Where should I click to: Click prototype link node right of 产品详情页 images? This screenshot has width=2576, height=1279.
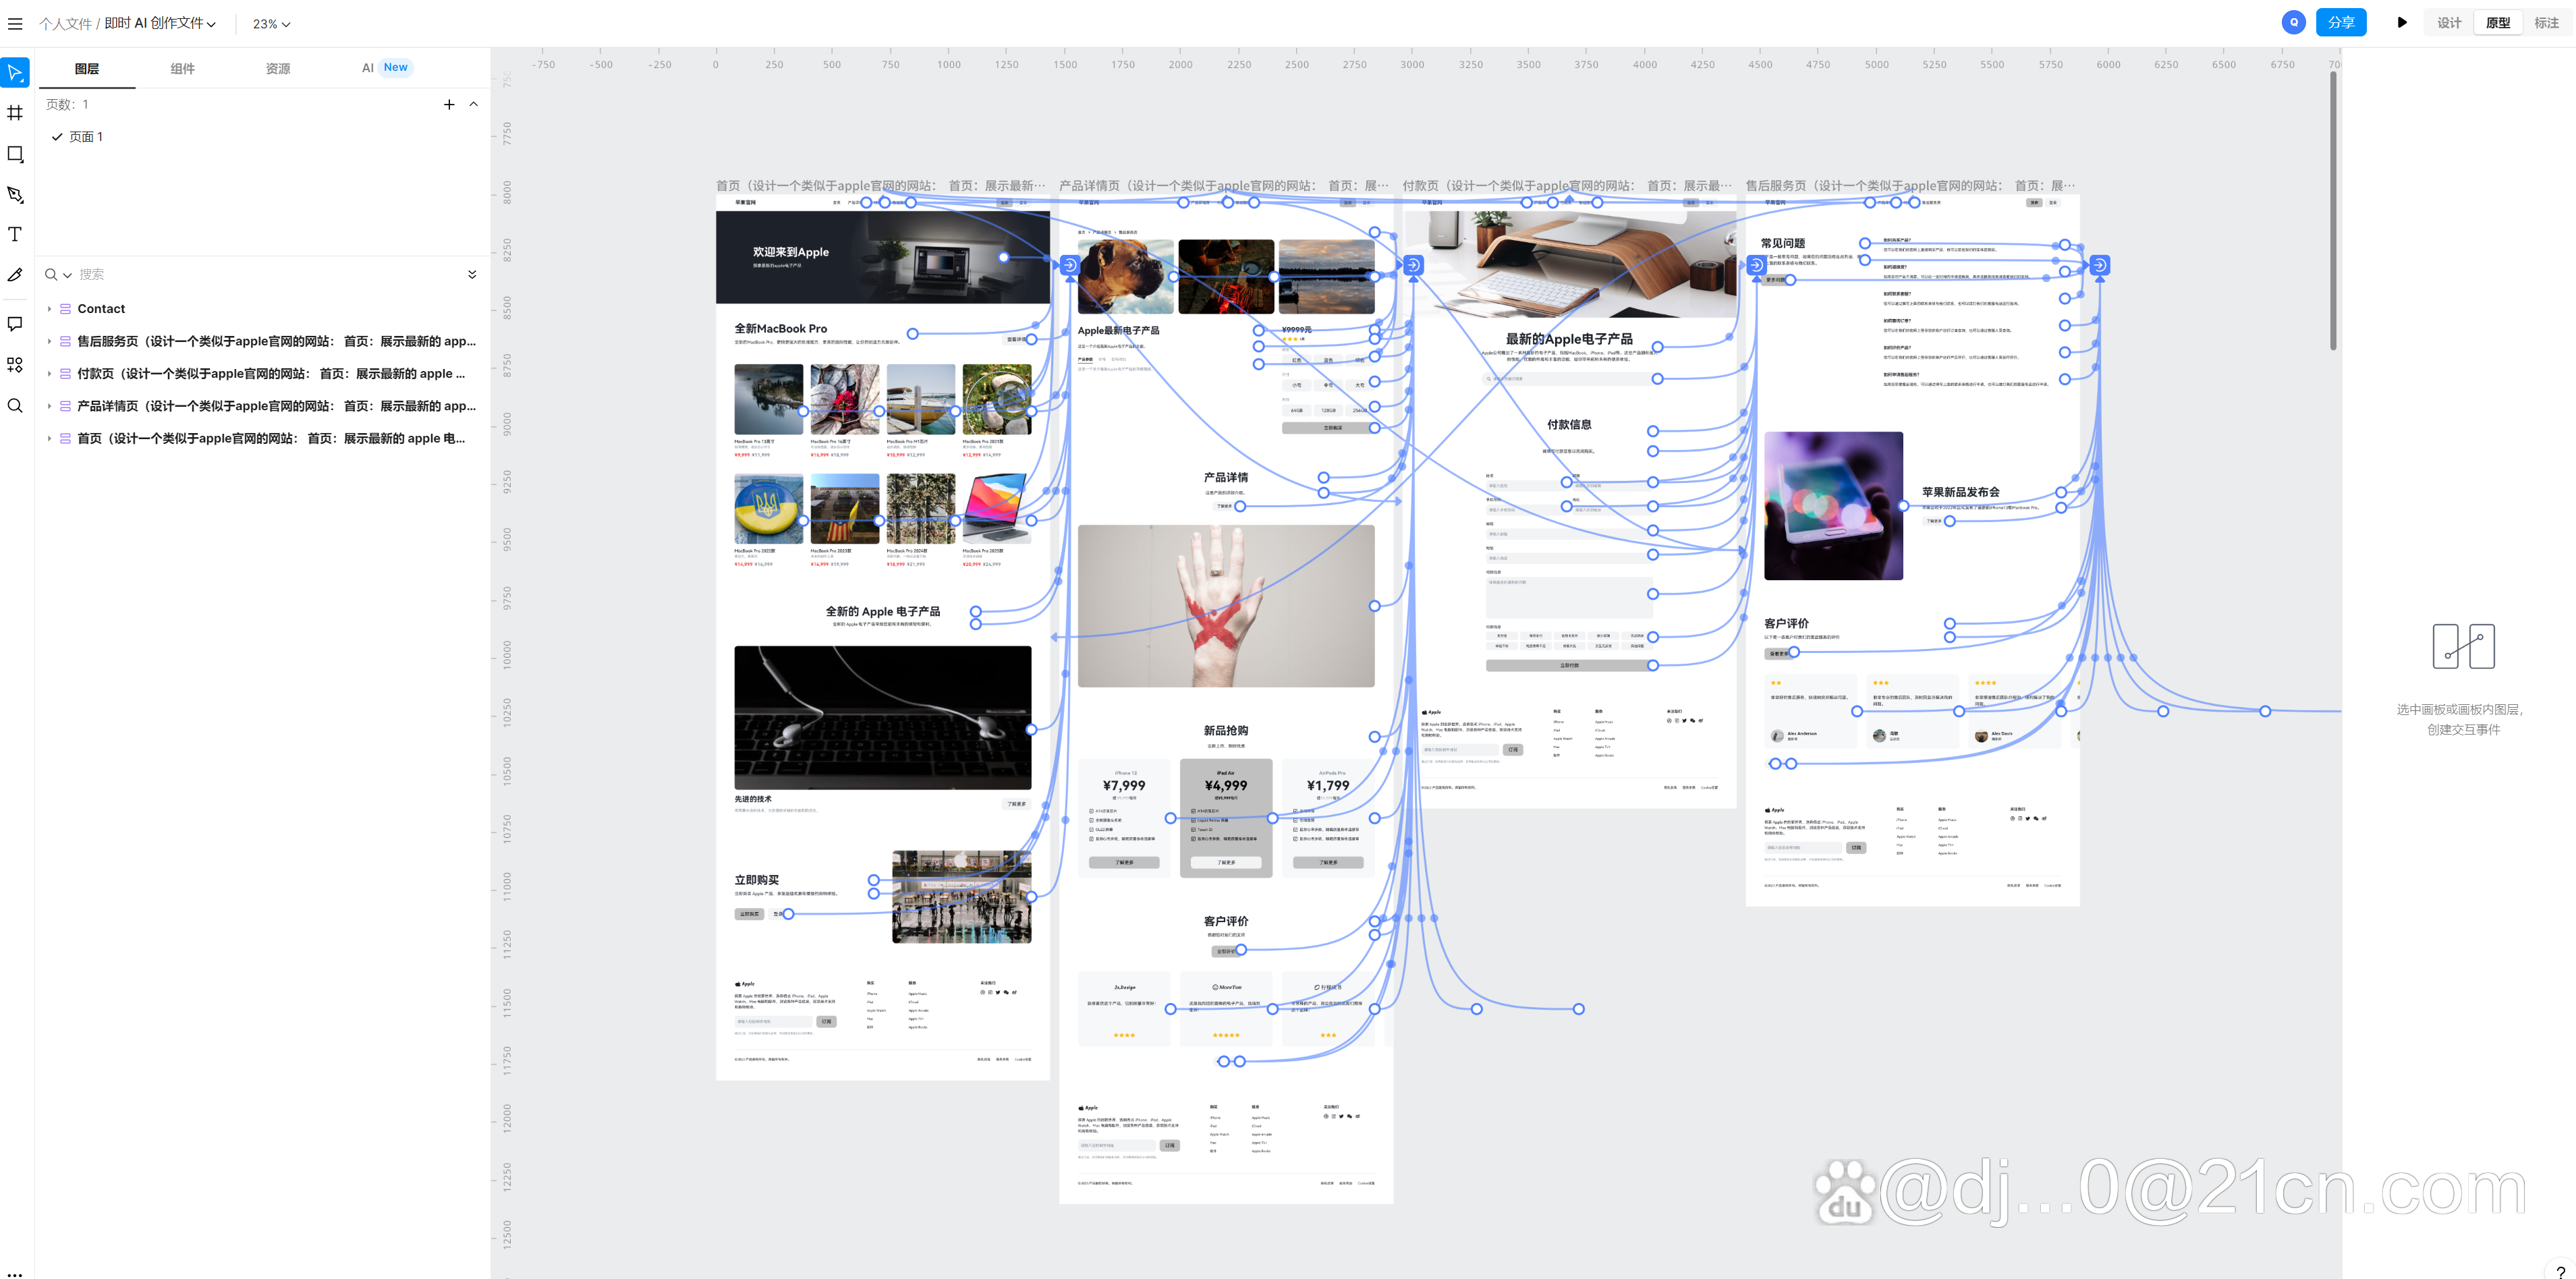pos(1413,265)
